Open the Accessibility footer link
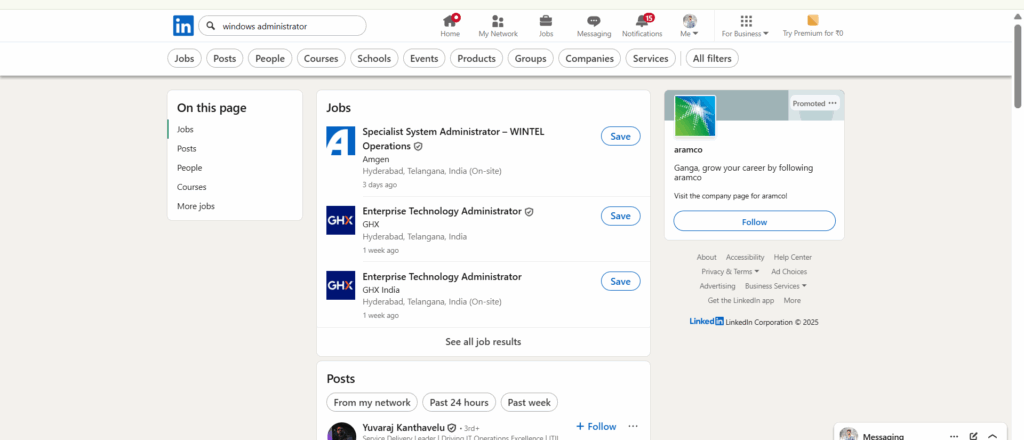 (745, 257)
